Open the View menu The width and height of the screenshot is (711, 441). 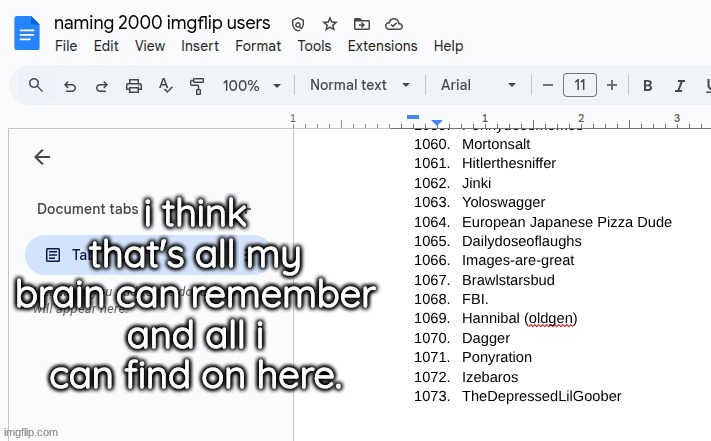point(150,46)
